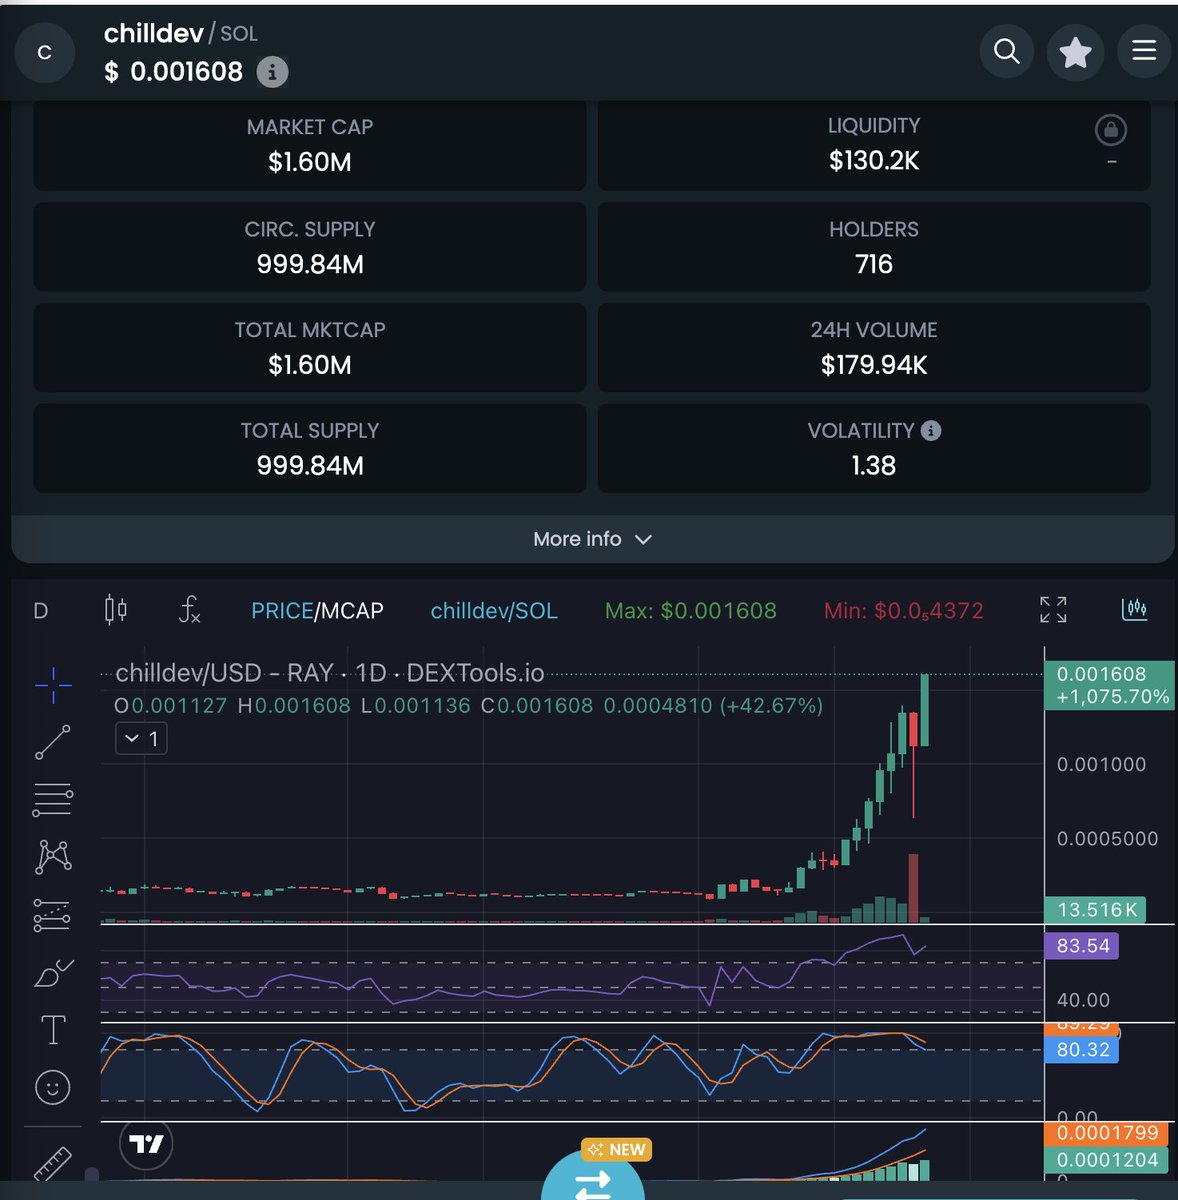Click the Min price label
The width and height of the screenshot is (1178, 1200).
pos(904,611)
